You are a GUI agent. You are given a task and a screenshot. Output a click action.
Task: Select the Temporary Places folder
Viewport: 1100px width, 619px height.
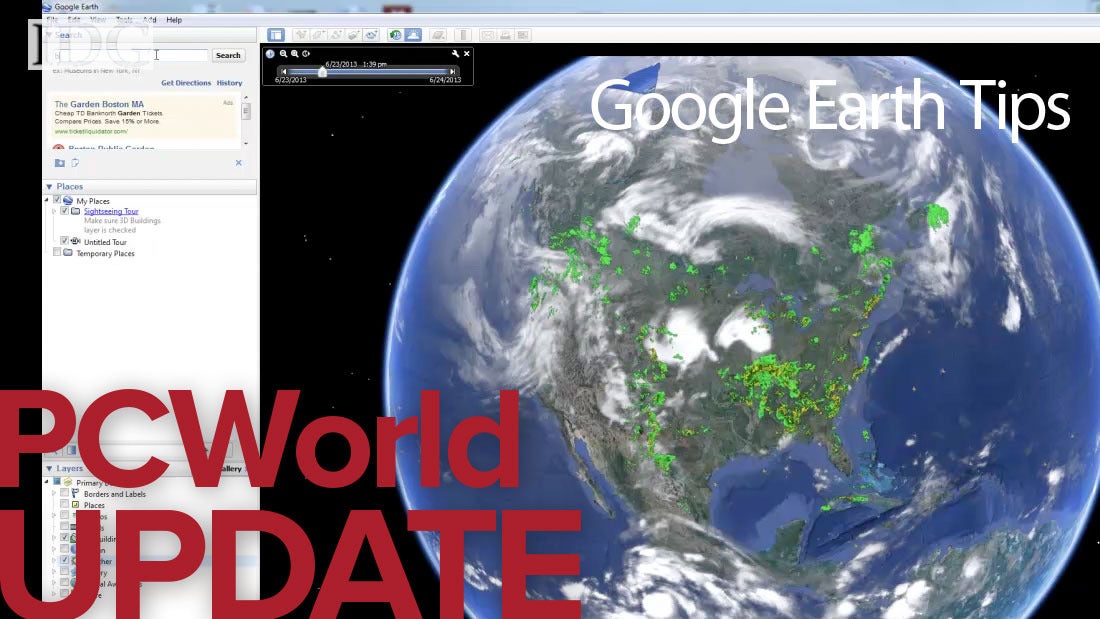105,253
